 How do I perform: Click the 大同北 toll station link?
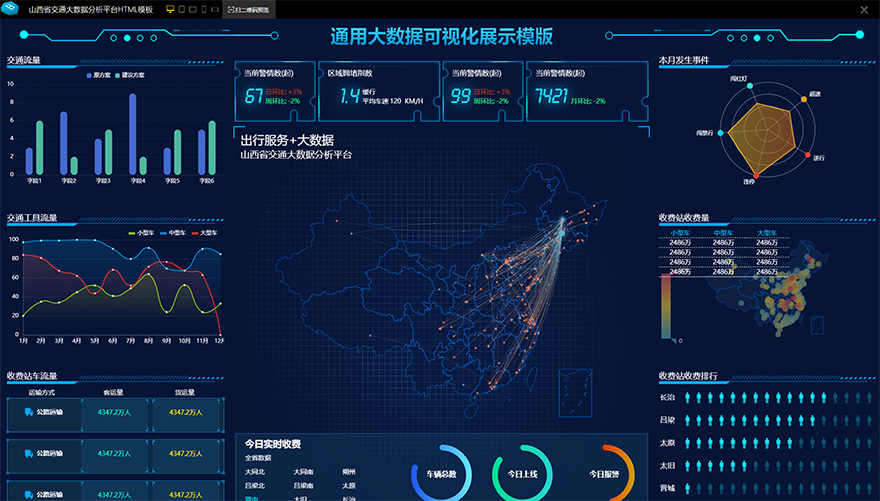click(x=255, y=471)
